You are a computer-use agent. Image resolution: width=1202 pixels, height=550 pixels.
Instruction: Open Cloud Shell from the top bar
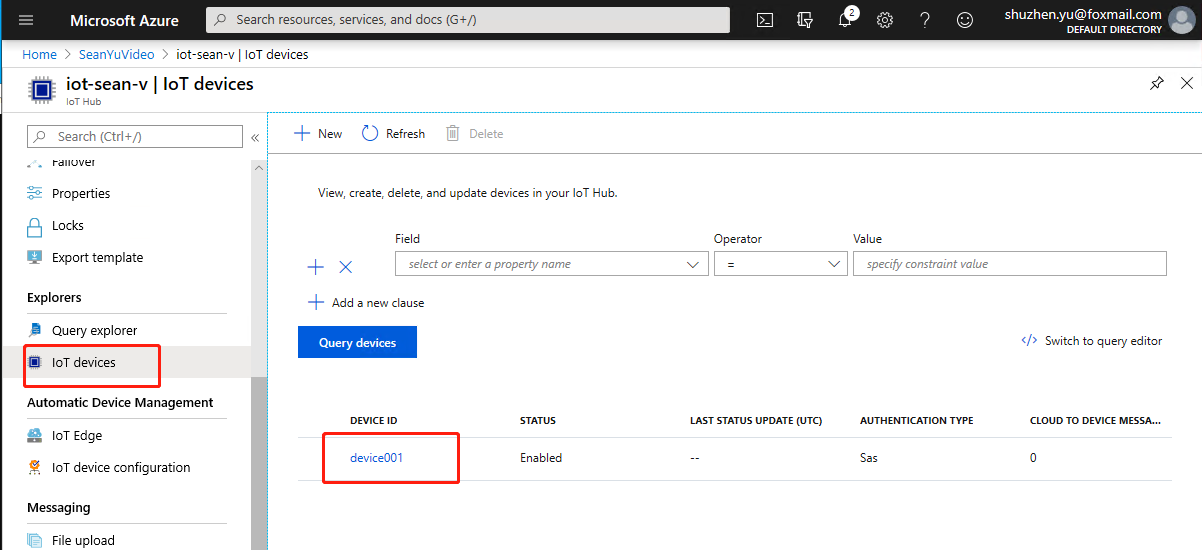(x=765, y=20)
